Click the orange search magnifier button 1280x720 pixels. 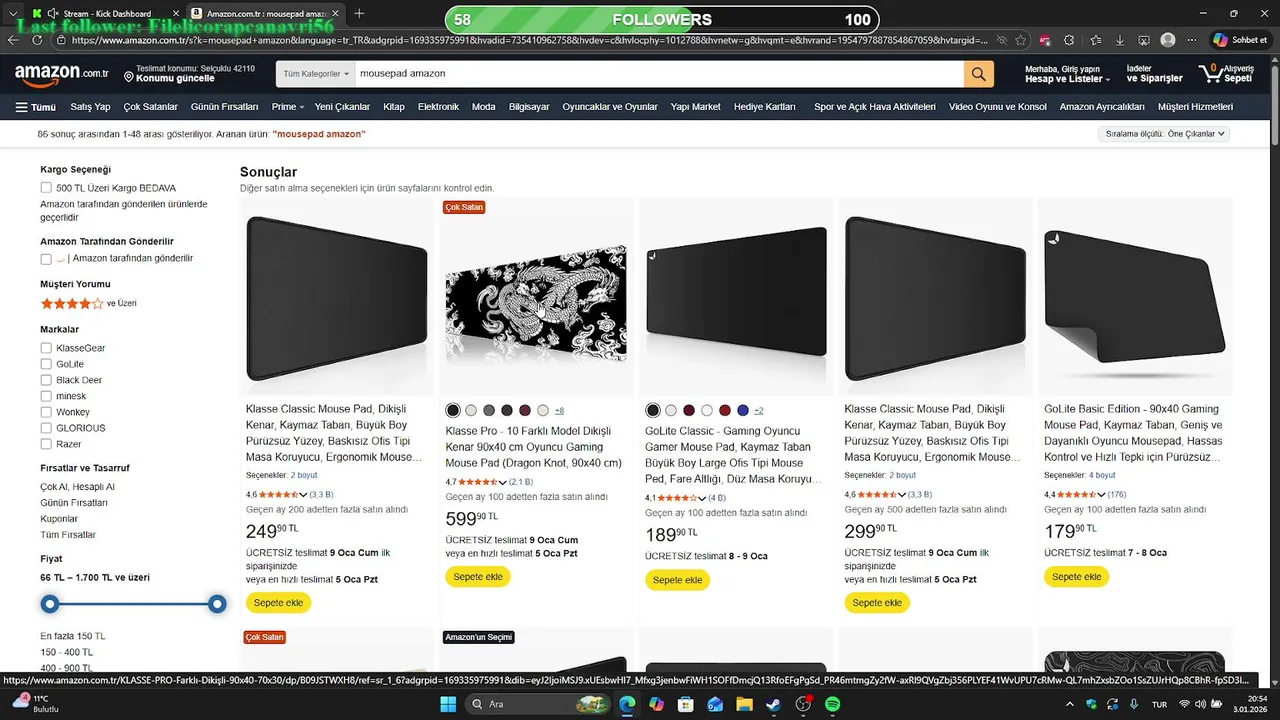(x=978, y=74)
